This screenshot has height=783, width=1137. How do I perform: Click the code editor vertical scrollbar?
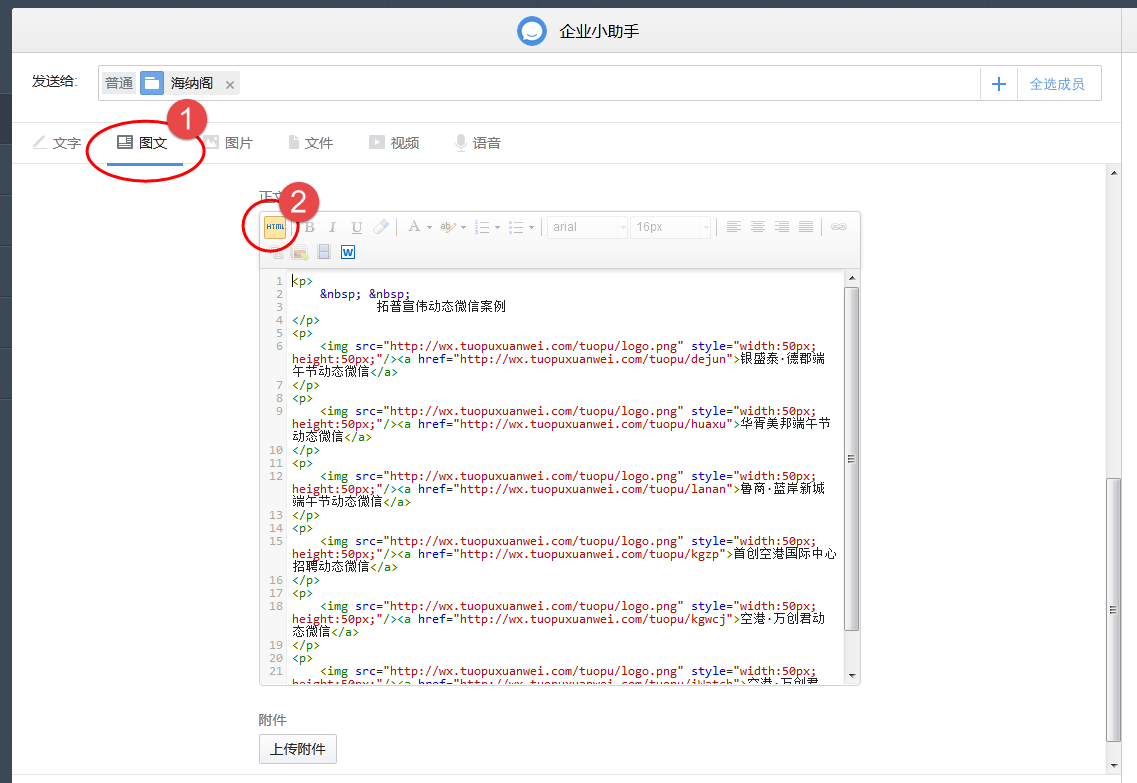point(852,459)
